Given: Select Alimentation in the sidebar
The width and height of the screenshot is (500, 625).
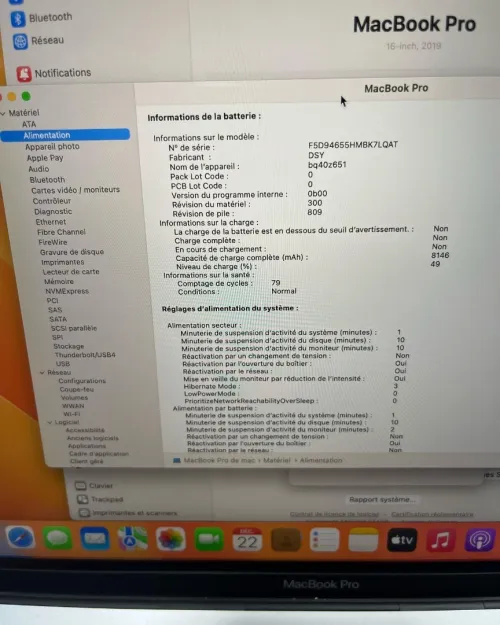Looking at the screenshot, I should point(65,135).
